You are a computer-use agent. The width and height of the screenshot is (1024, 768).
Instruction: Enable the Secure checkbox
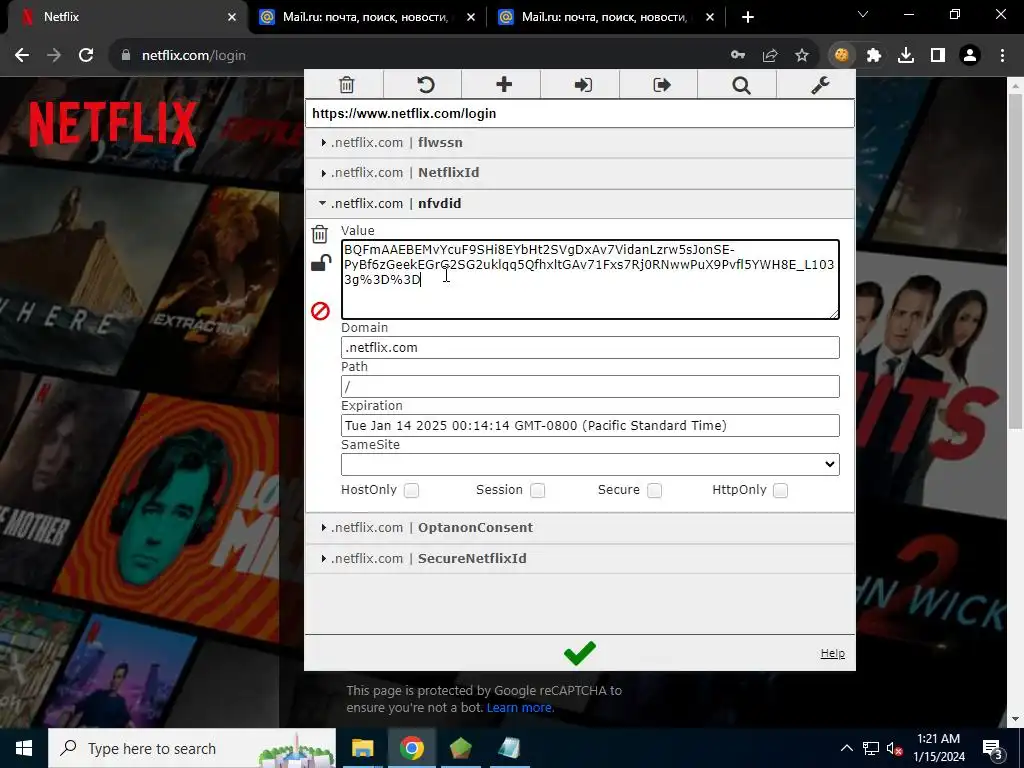(x=654, y=490)
